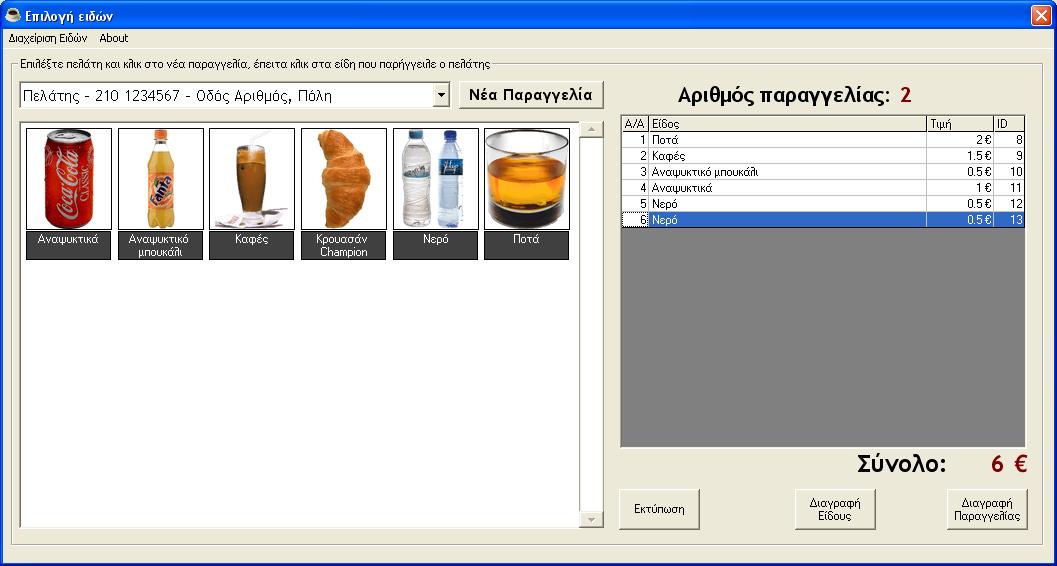1057x566 pixels.
Task: Click the customer combo box text field
Action: [x=226, y=96]
